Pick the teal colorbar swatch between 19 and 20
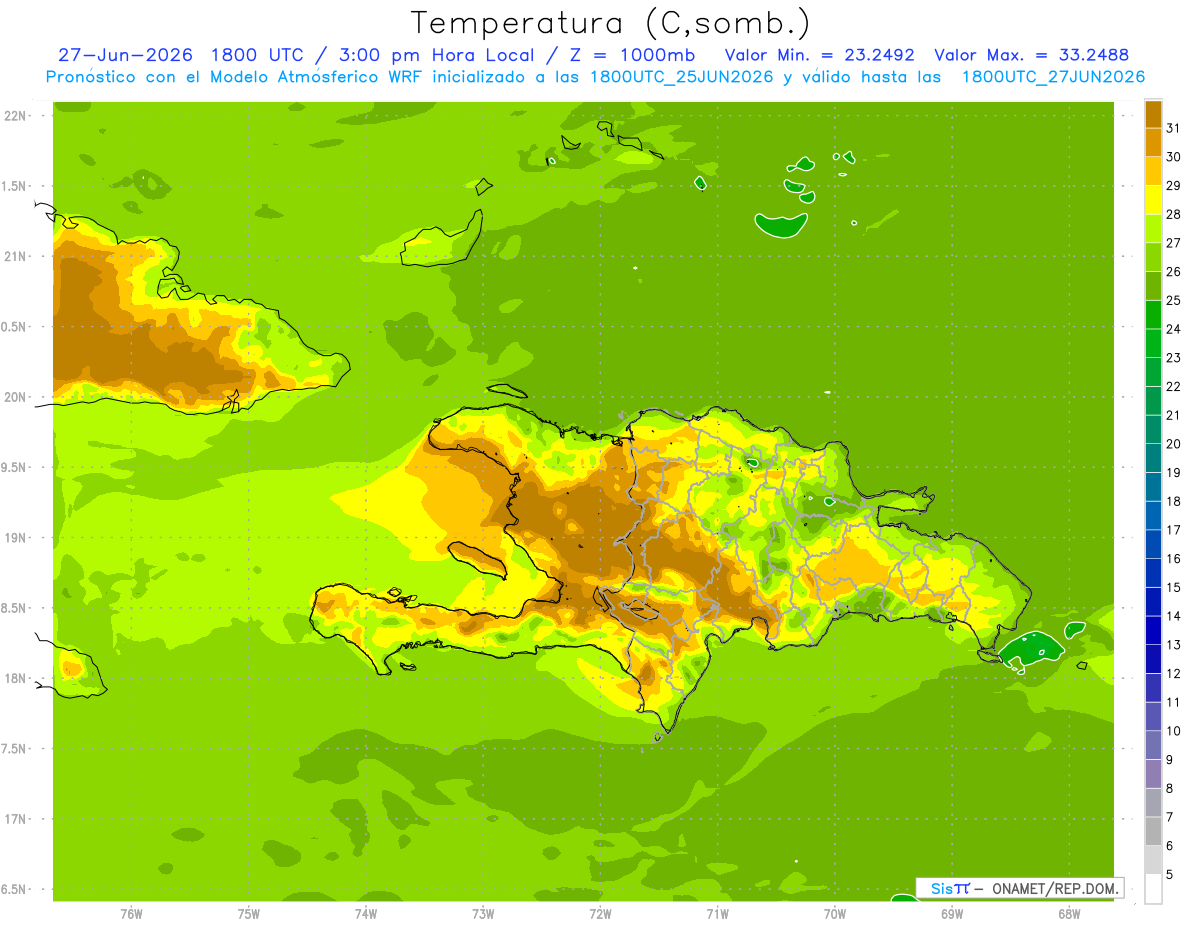1200x927 pixels. (x=1153, y=458)
